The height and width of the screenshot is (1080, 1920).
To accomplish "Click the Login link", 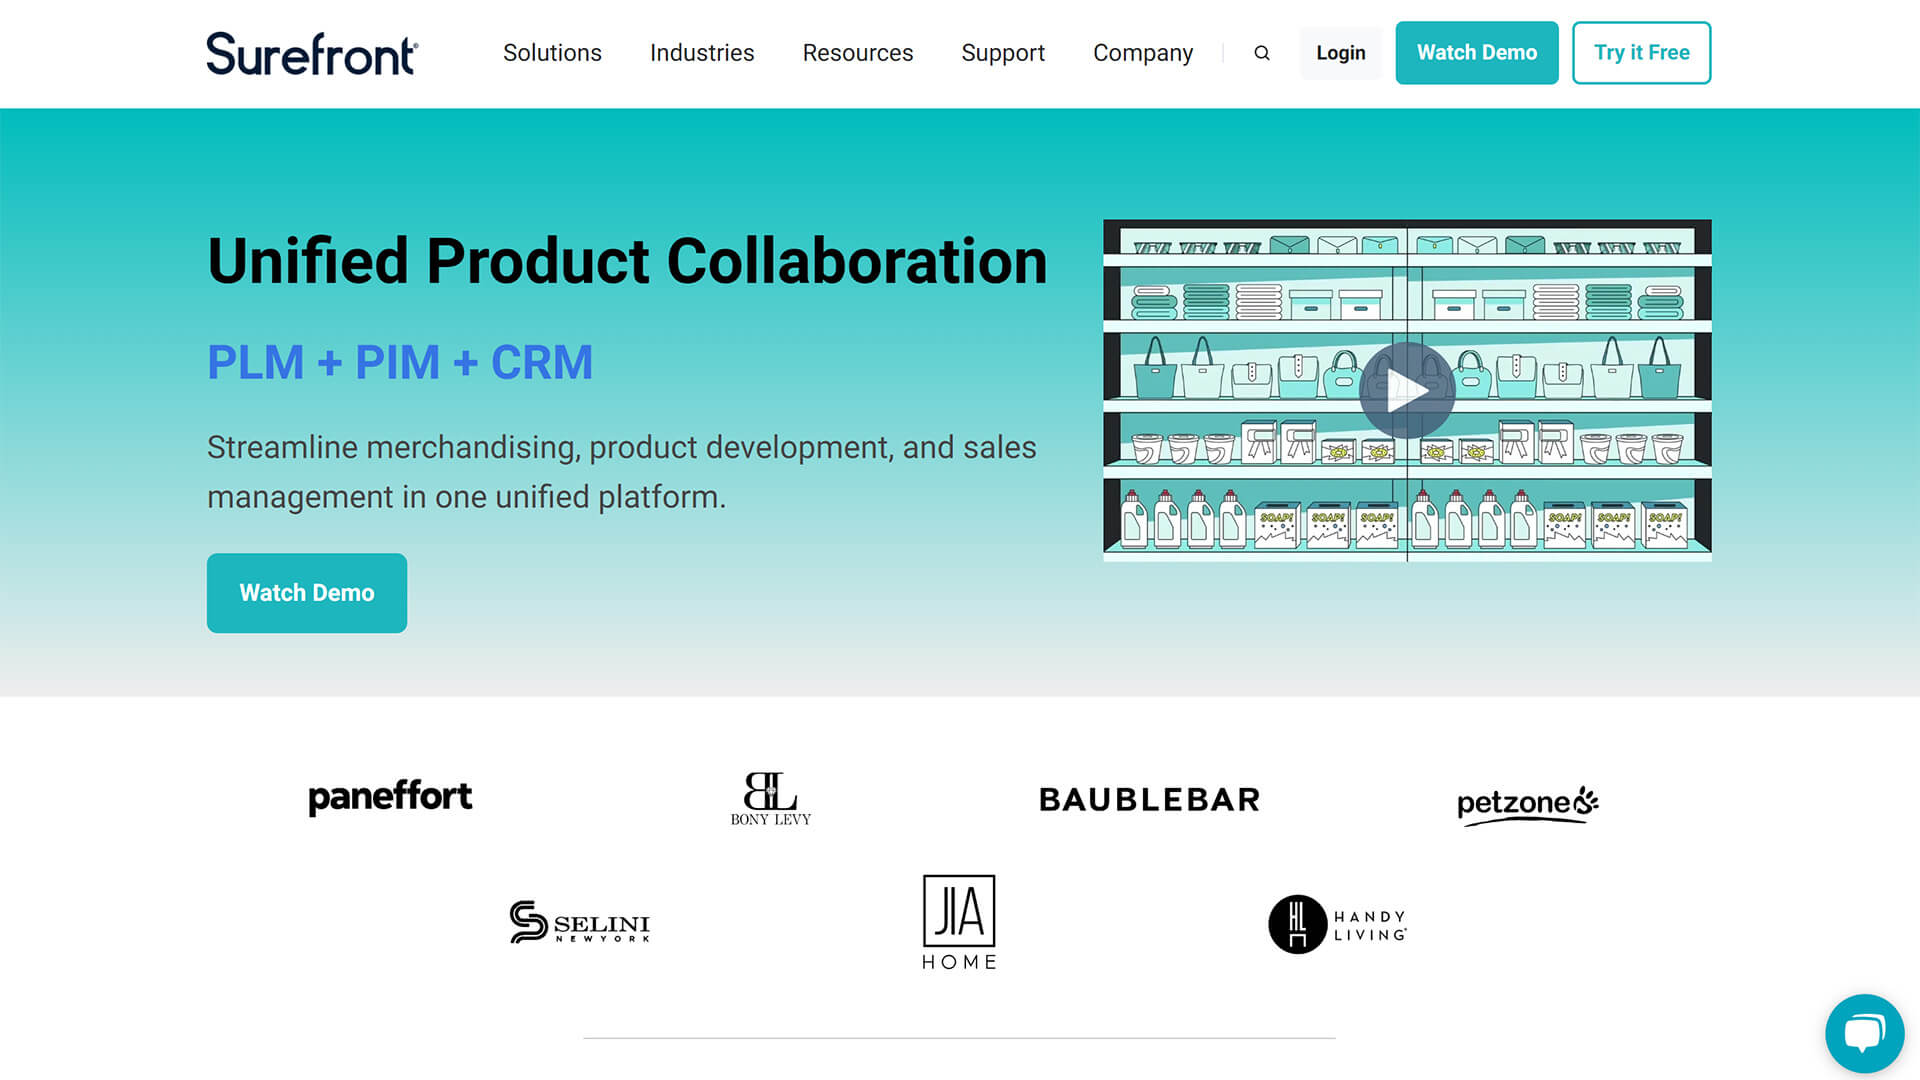I will point(1341,53).
